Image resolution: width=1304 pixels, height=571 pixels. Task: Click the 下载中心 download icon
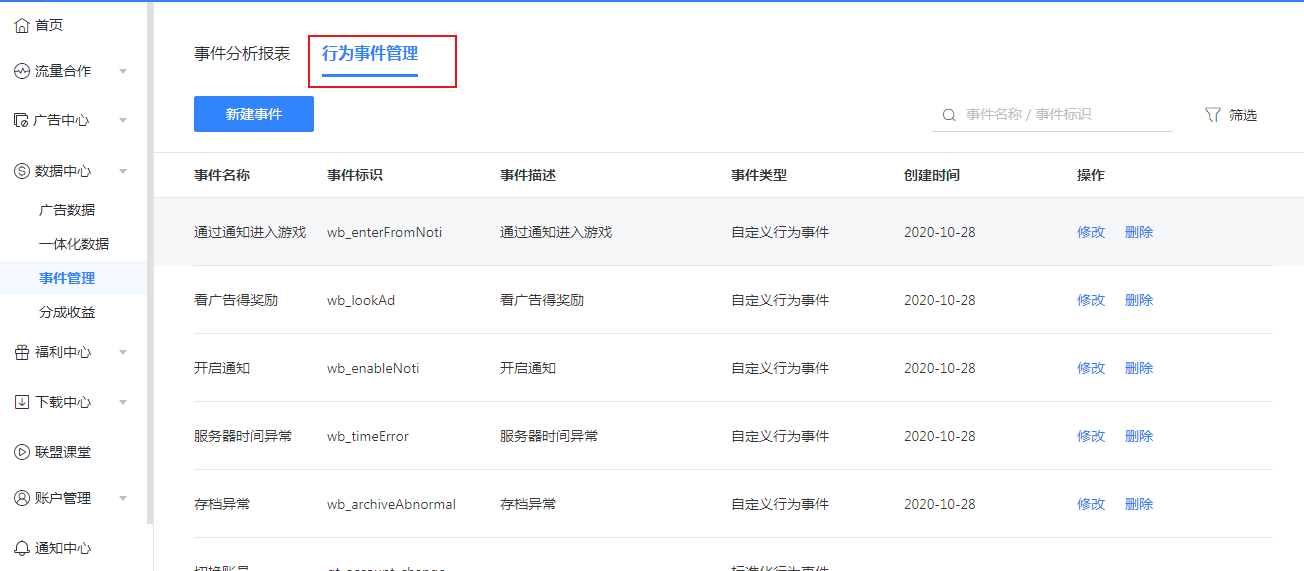point(22,402)
